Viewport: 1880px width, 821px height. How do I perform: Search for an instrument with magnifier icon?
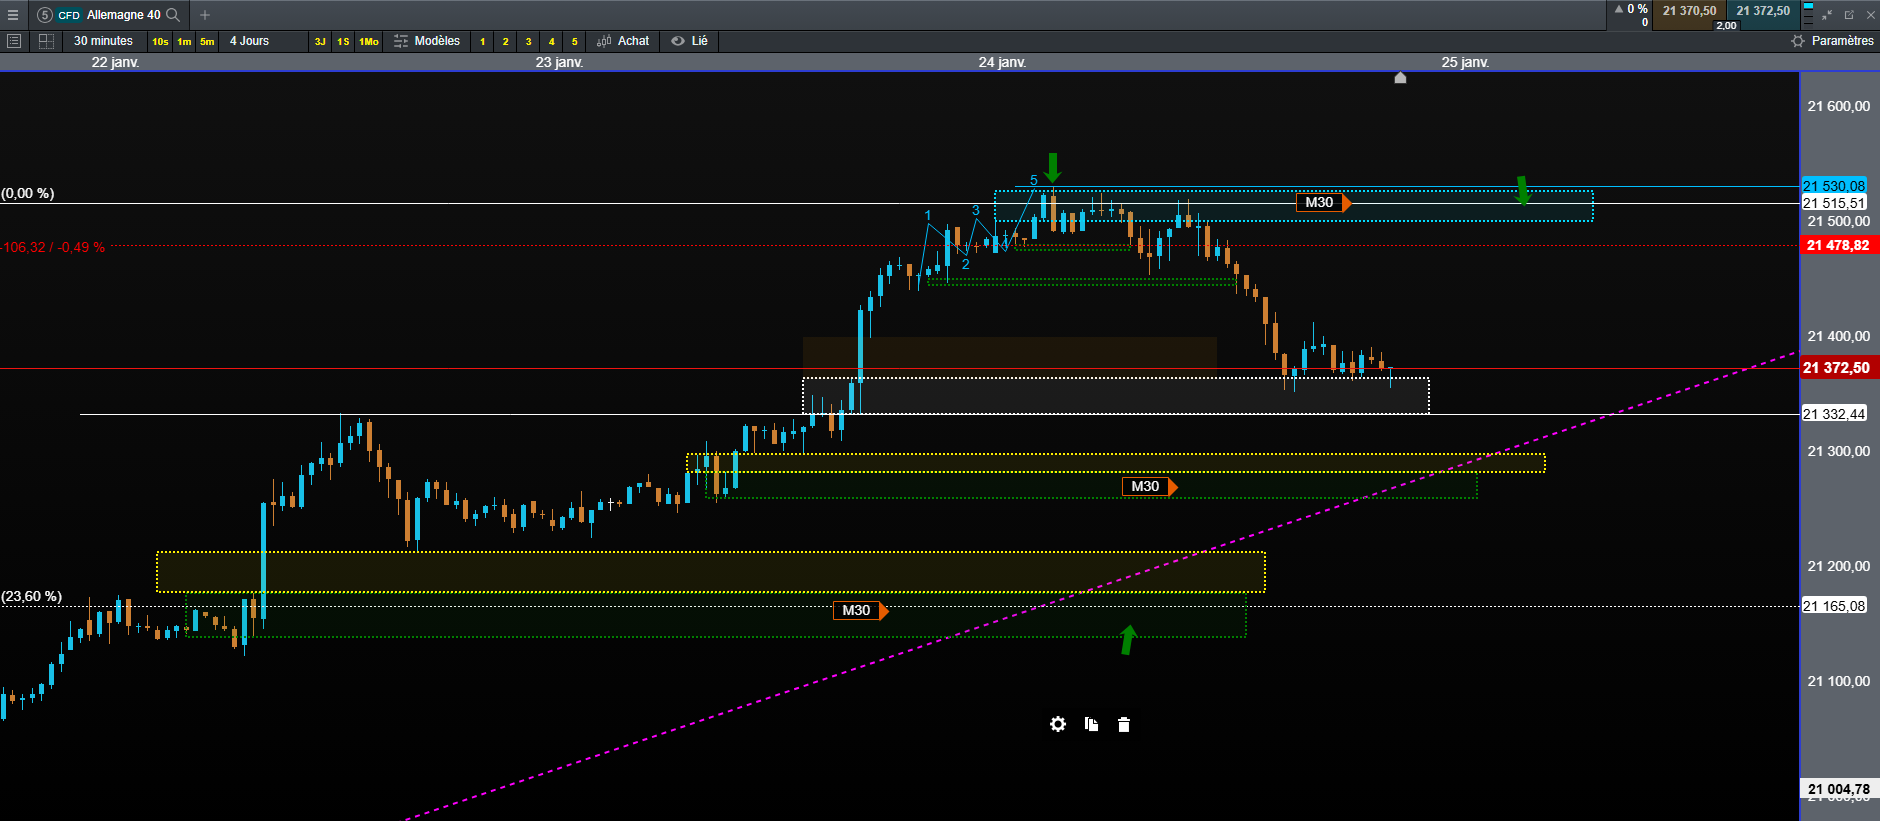(173, 15)
